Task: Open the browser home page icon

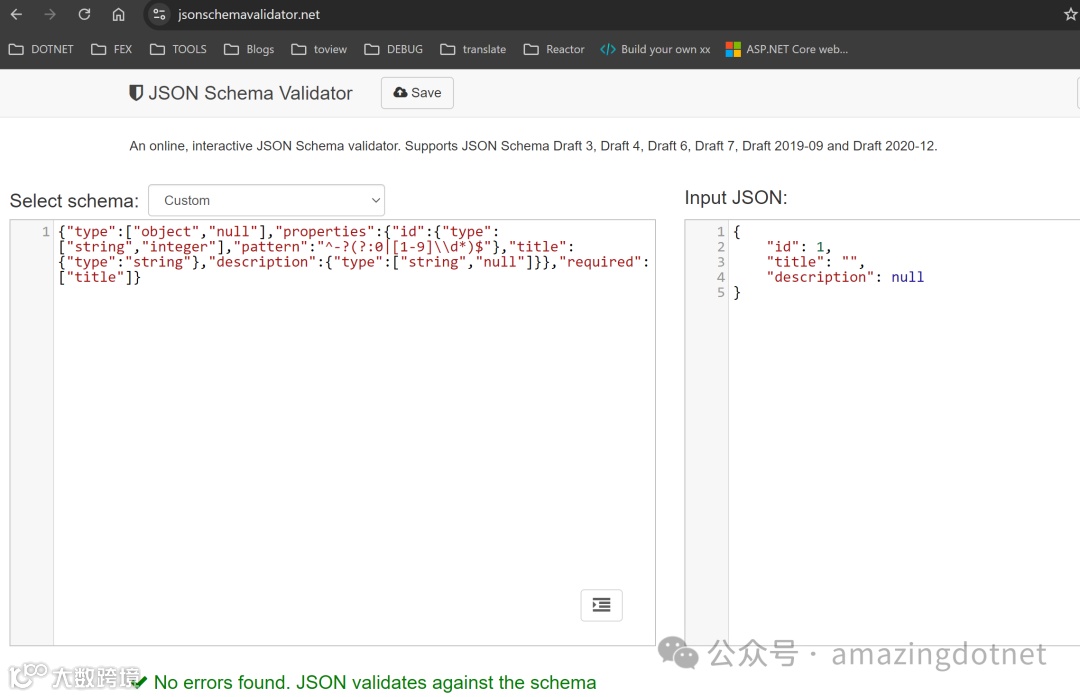Action: [x=118, y=14]
